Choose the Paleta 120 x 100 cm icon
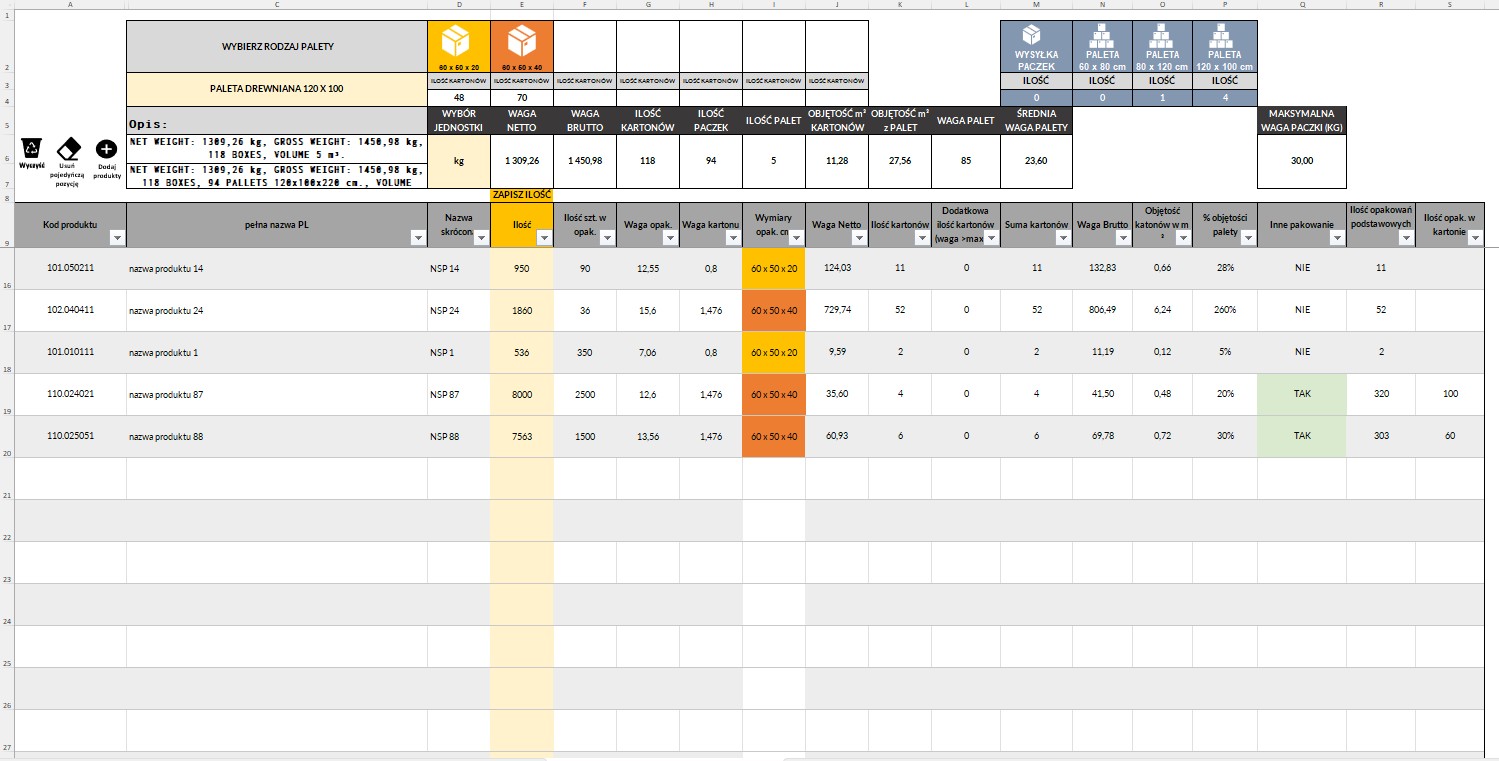Image resolution: width=1499 pixels, height=761 pixels. click(x=1226, y=36)
